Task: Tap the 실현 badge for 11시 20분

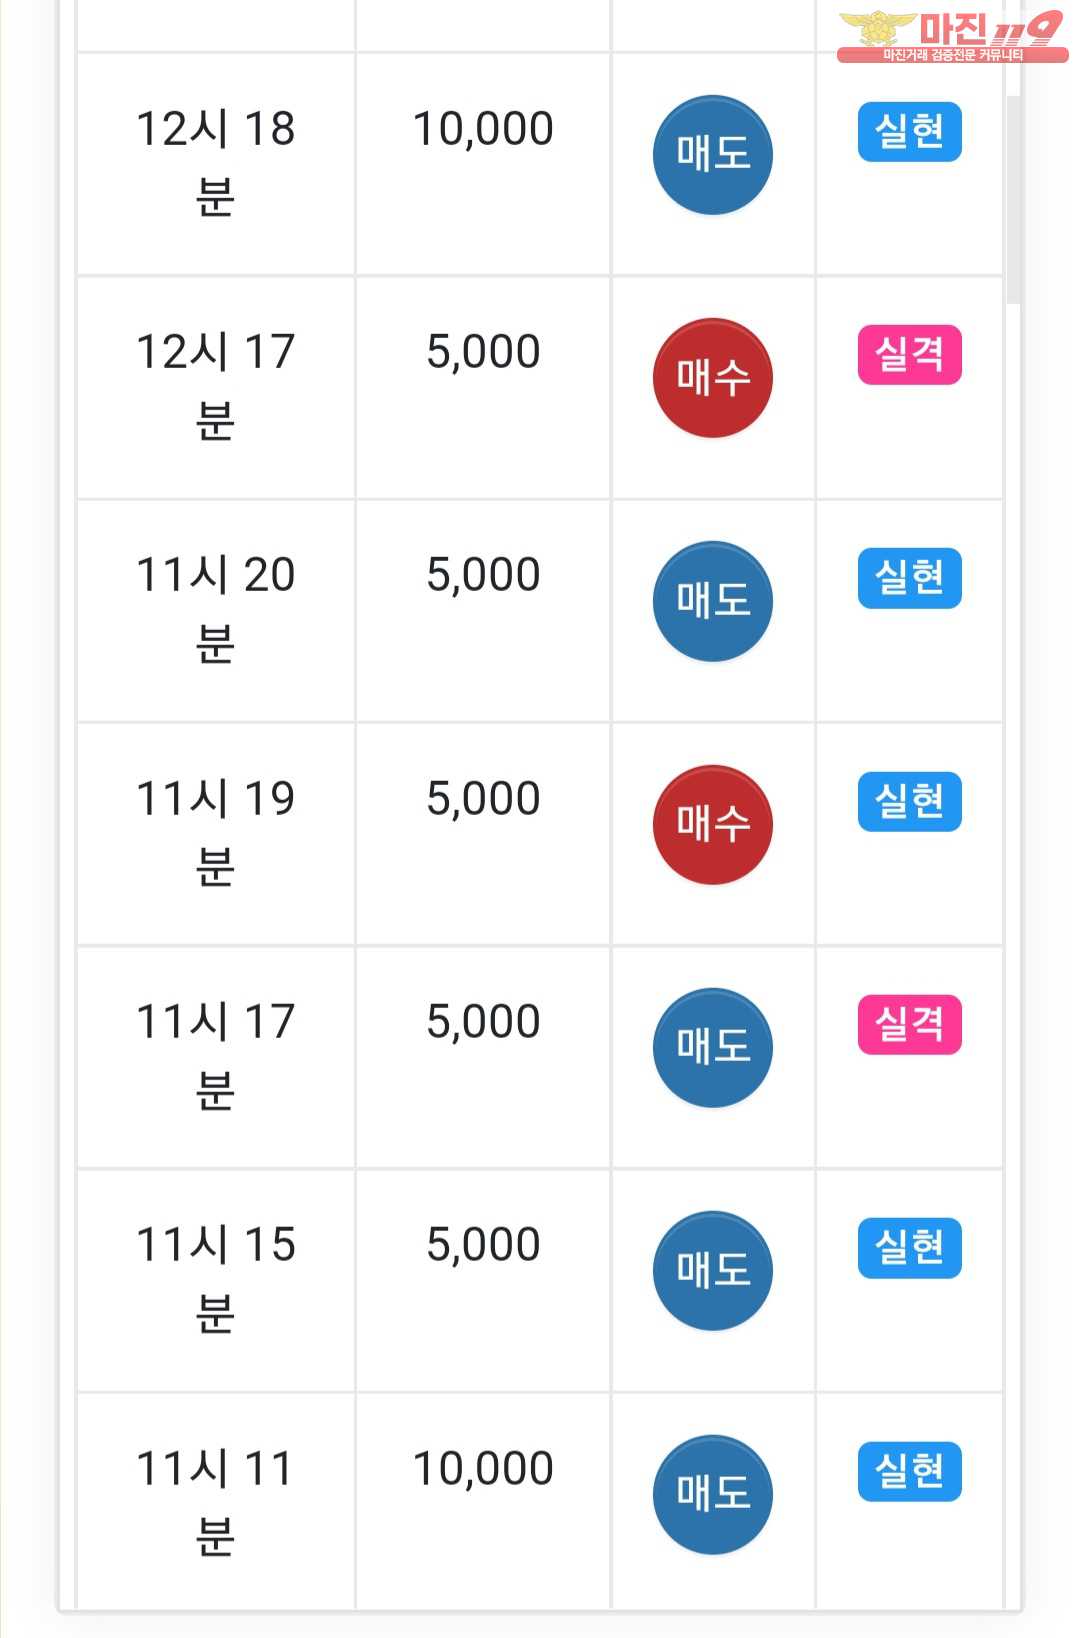Action: pyautogui.click(x=909, y=578)
